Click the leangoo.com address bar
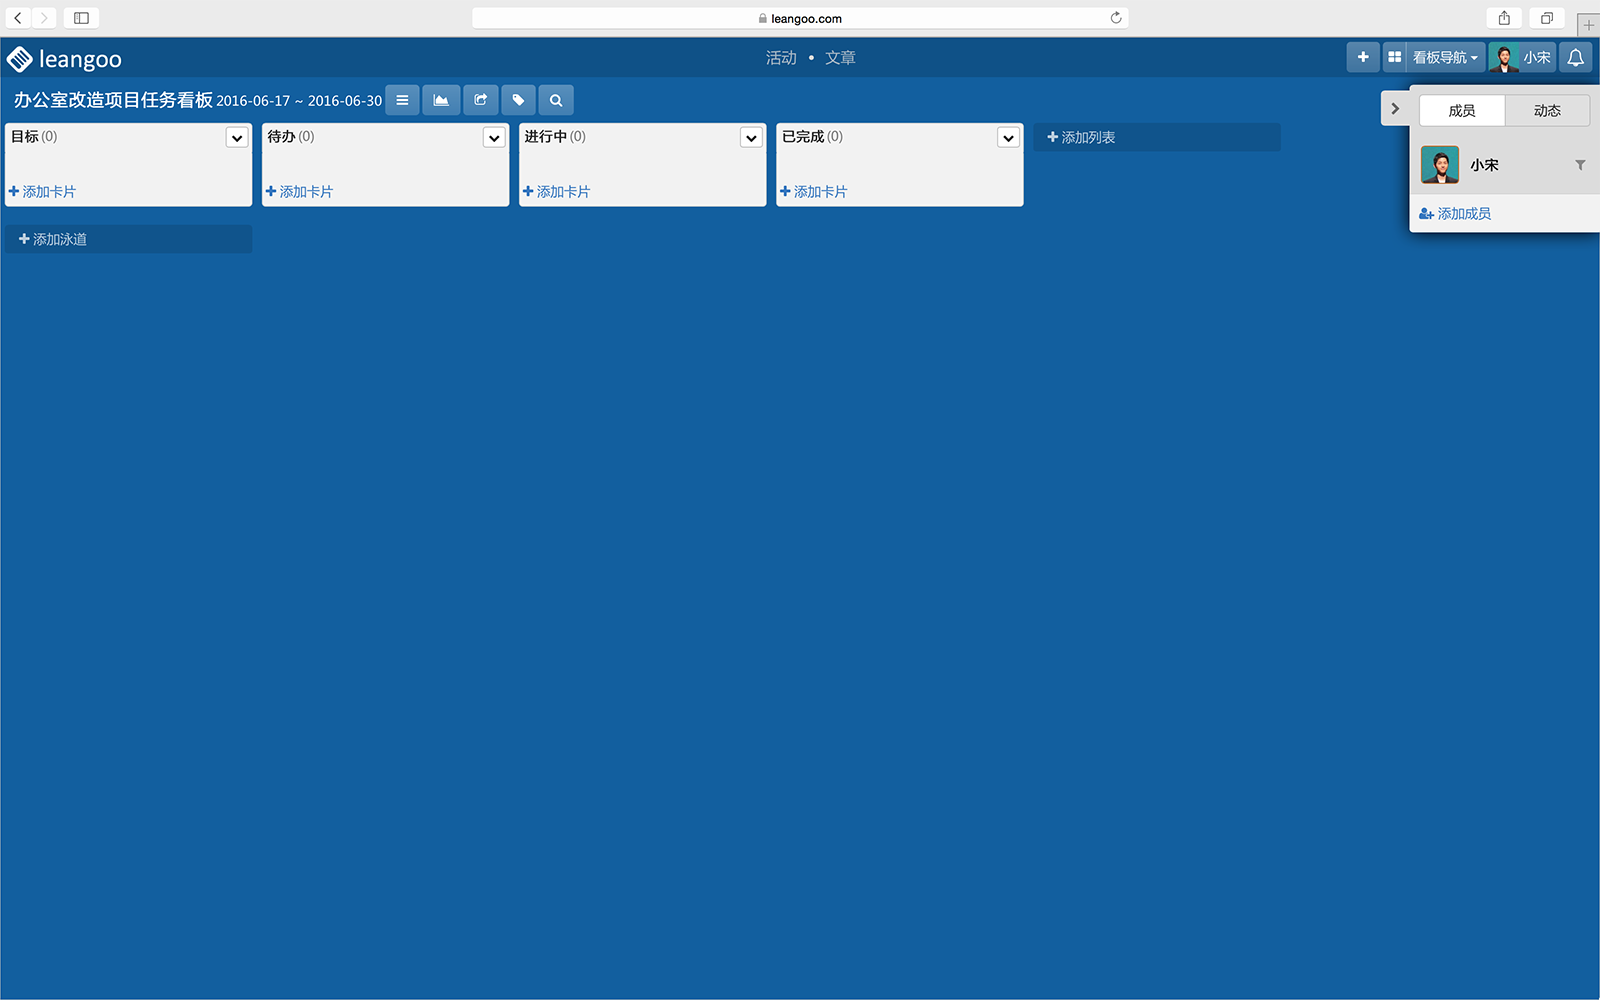The width and height of the screenshot is (1600, 1000). 800,18
